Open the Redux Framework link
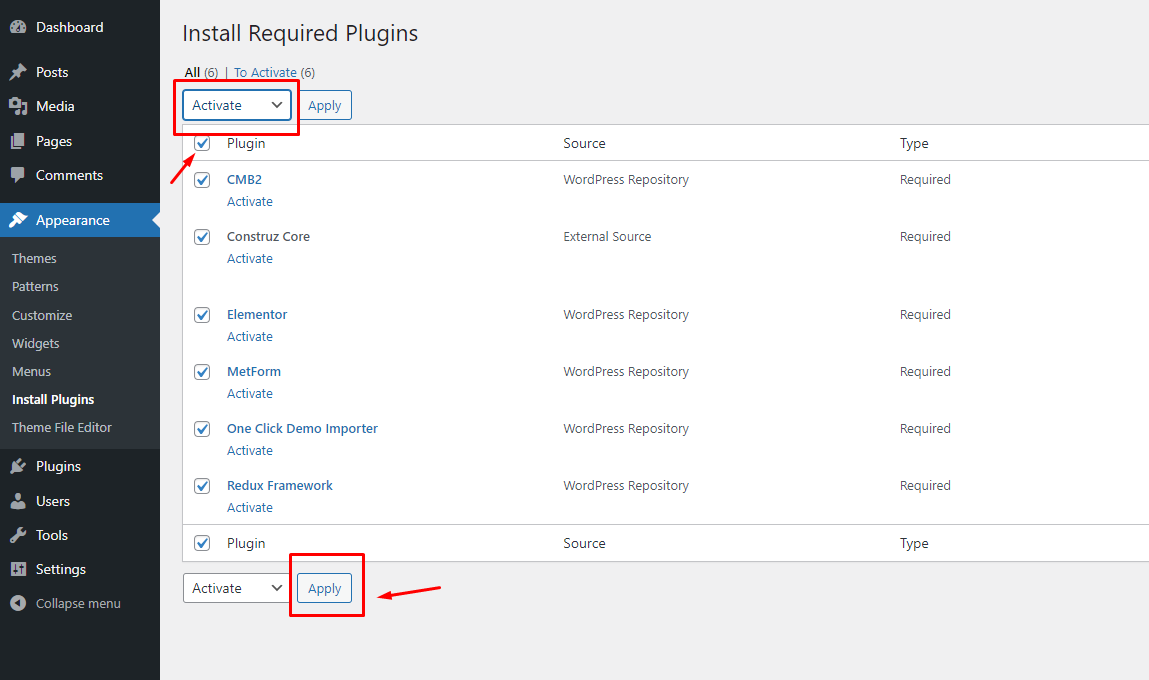The height and width of the screenshot is (680, 1149). coord(280,486)
